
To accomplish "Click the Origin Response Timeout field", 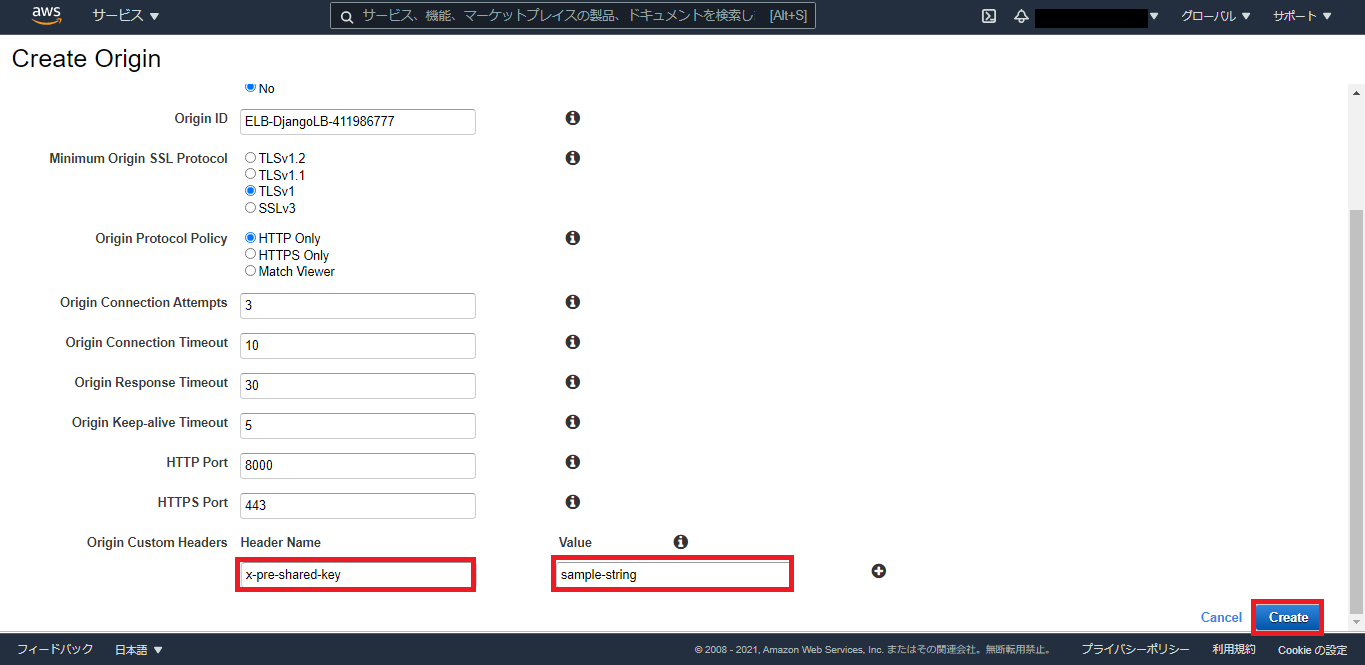I will [x=358, y=386].
